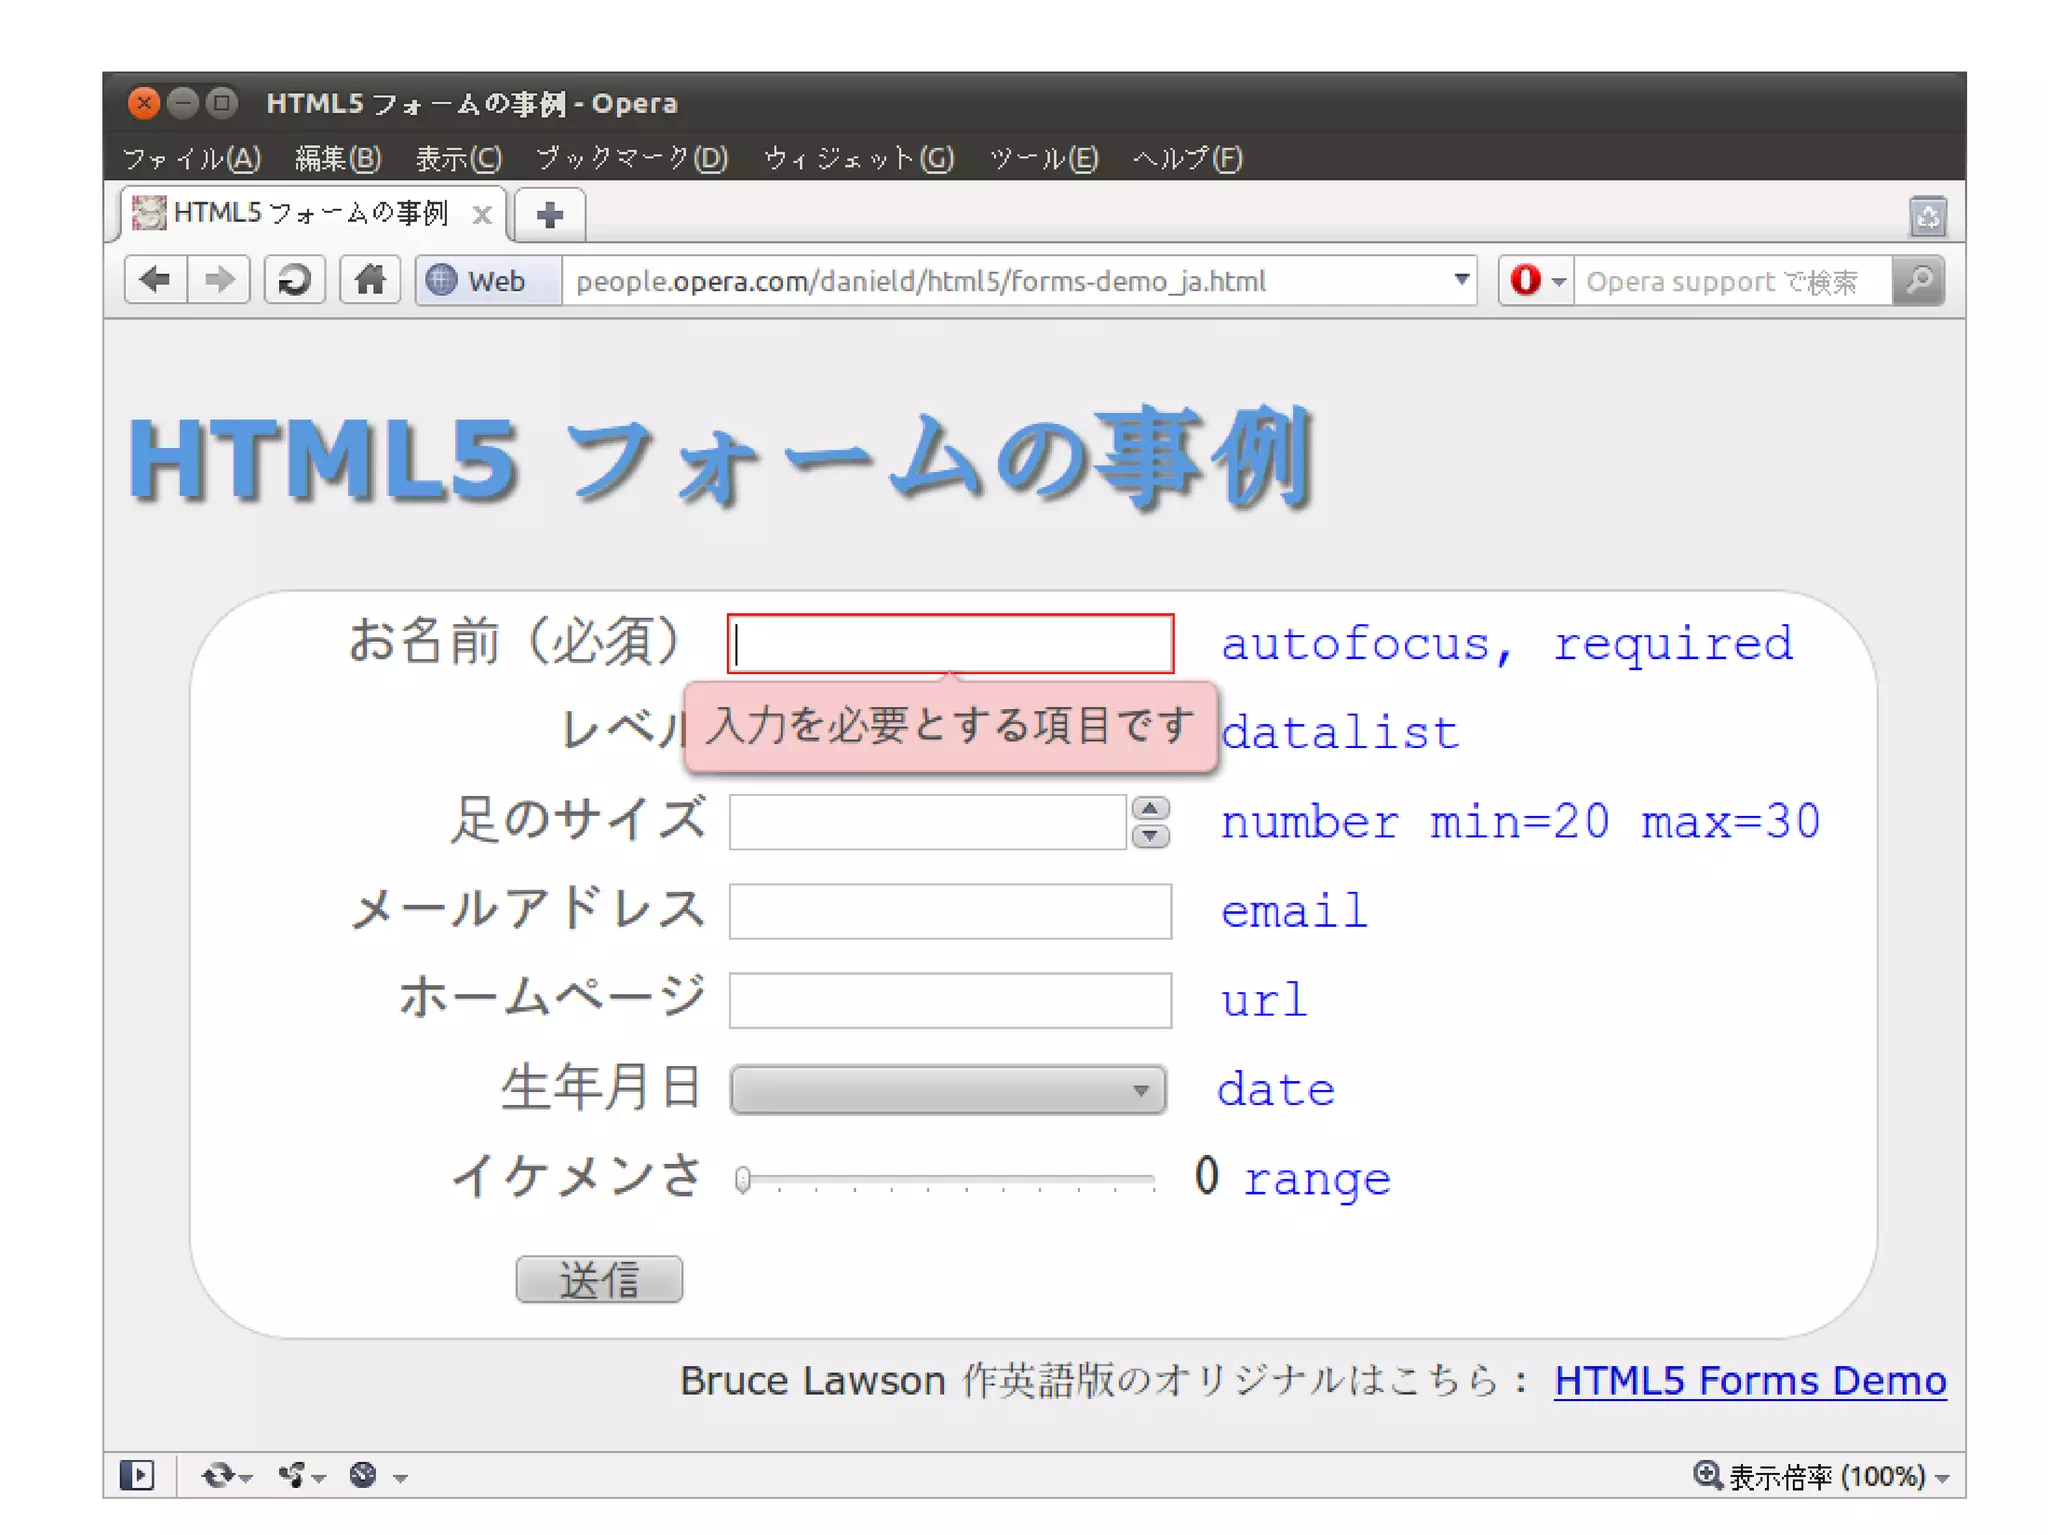Expand the address bar history dropdown
Image resolution: width=2048 pixels, height=1535 pixels.
[1461, 280]
